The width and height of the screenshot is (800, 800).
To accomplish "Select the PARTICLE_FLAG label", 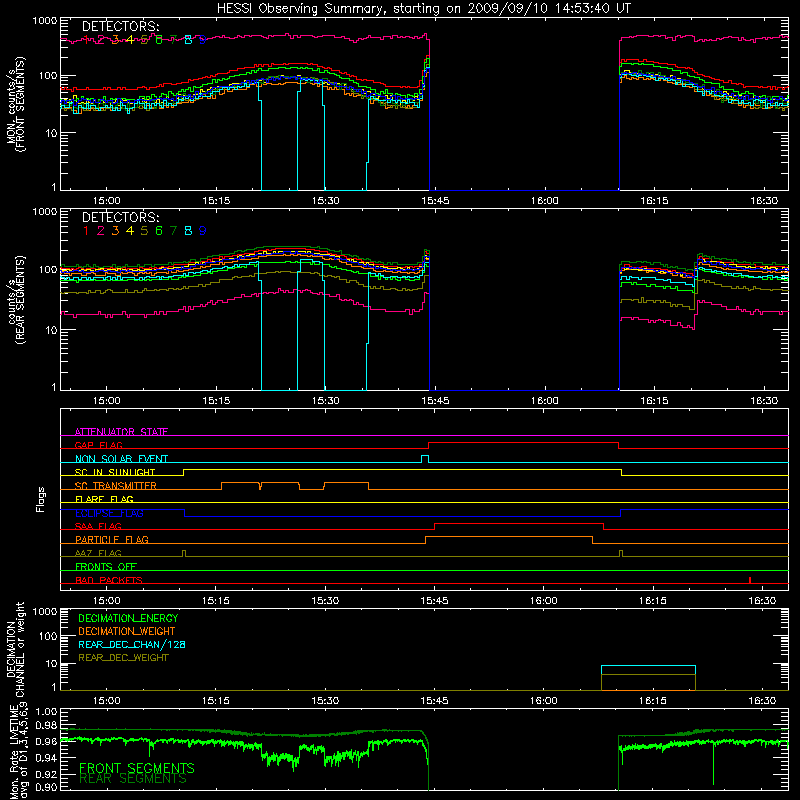I will (112, 539).
